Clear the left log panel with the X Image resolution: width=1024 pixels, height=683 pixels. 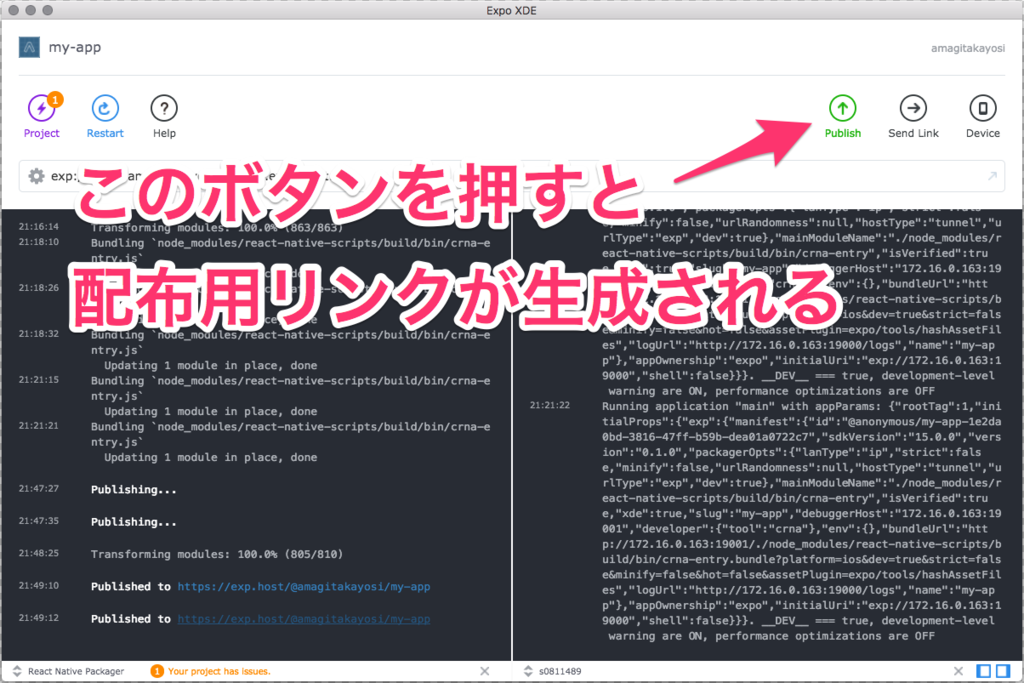pos(485,671)
